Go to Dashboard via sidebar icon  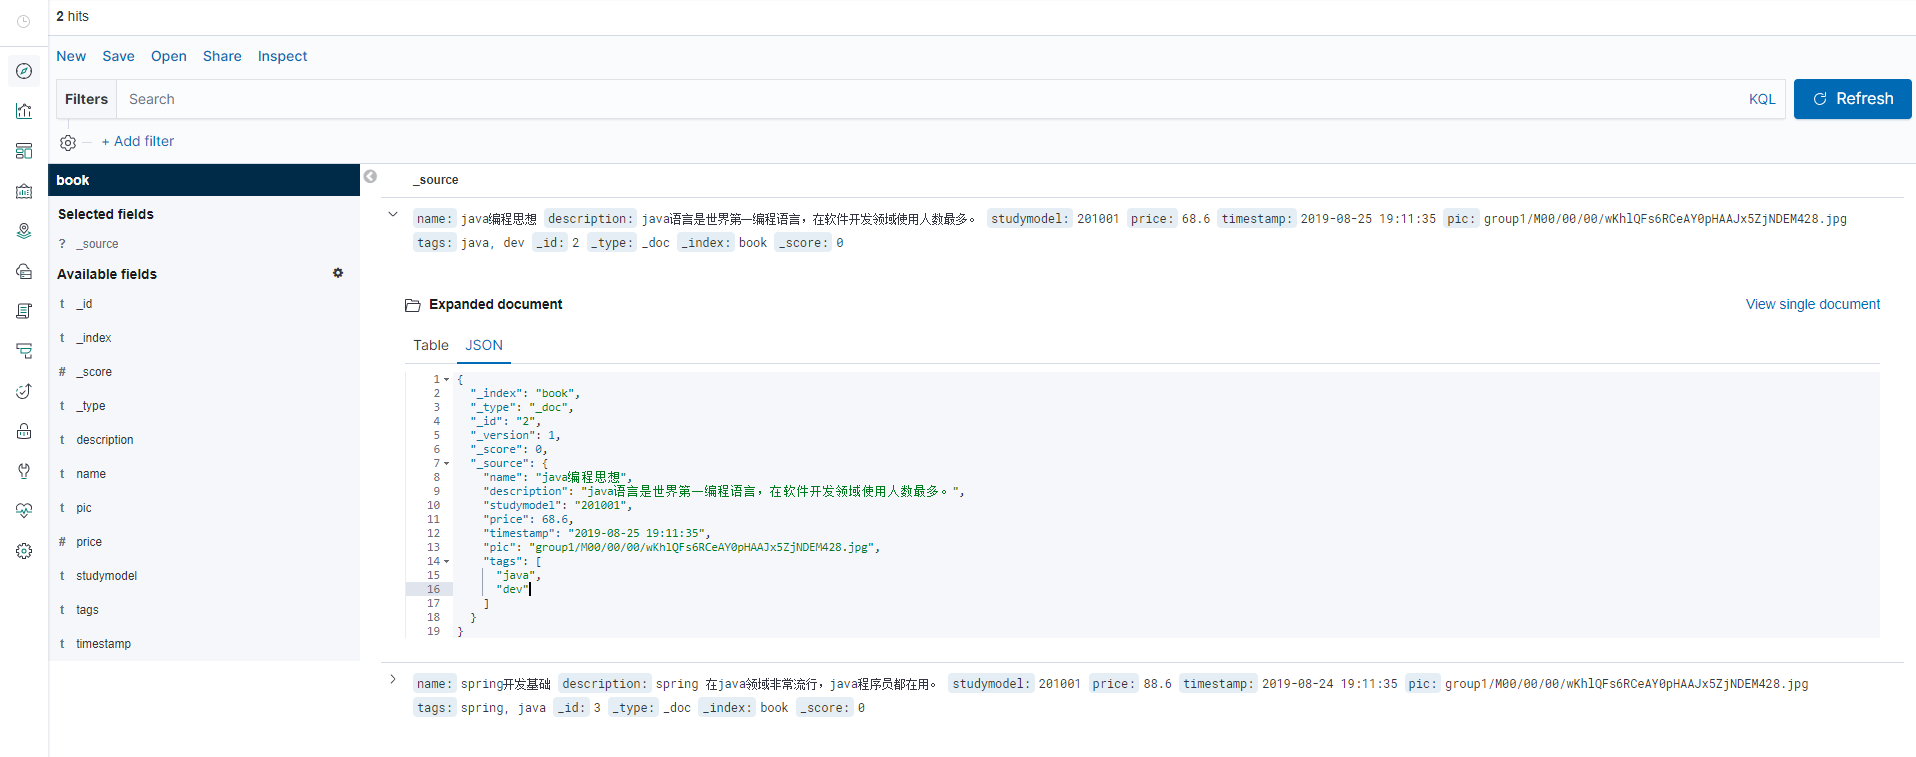click(24, 151)
